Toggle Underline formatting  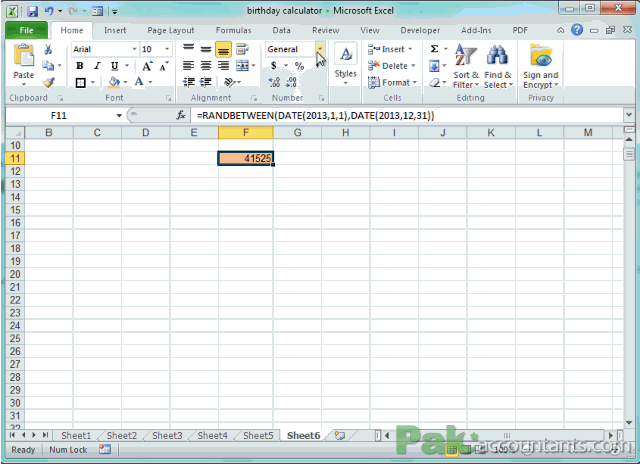(x=115, y=66)
